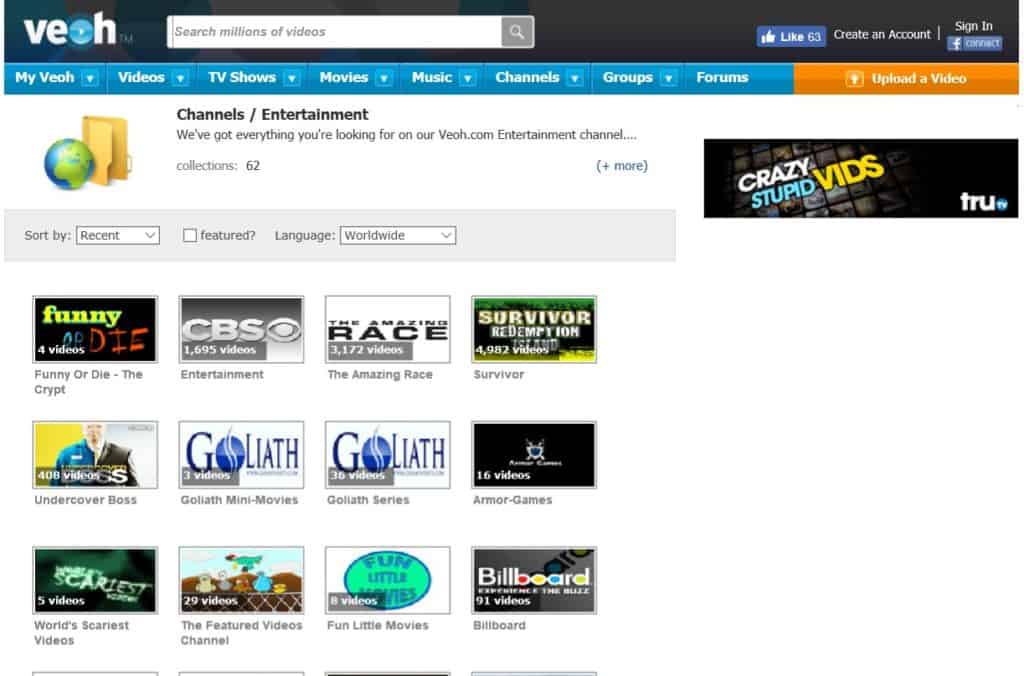This screenshot has height=676, width=1024.
Task: Open The Featured Videos Channel thumbnail
Action: 242,580
